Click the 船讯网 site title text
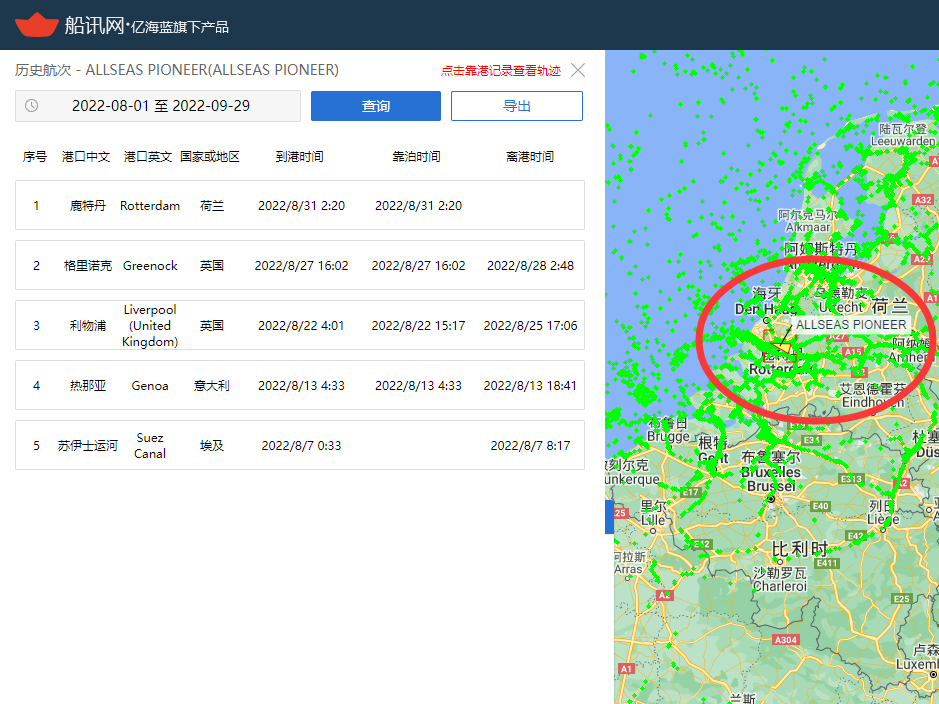The height and width of the screenshot is (704, 939). (x=95, y=25)
